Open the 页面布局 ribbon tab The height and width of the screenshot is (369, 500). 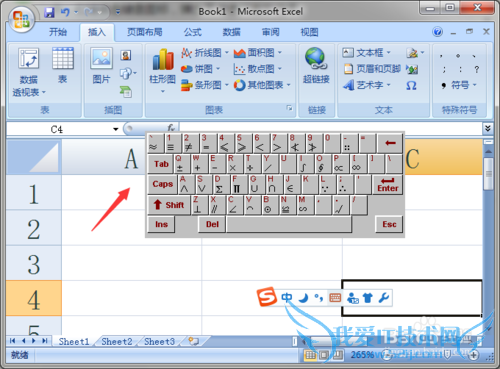145,32
